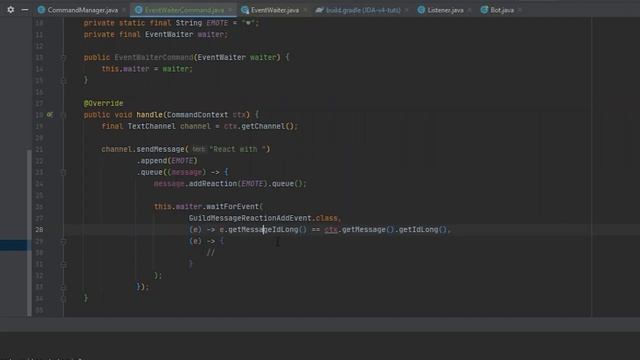This screenshot has height=360, width=640.
Task: Click the comment slashes on line 30
Action: 211,253
